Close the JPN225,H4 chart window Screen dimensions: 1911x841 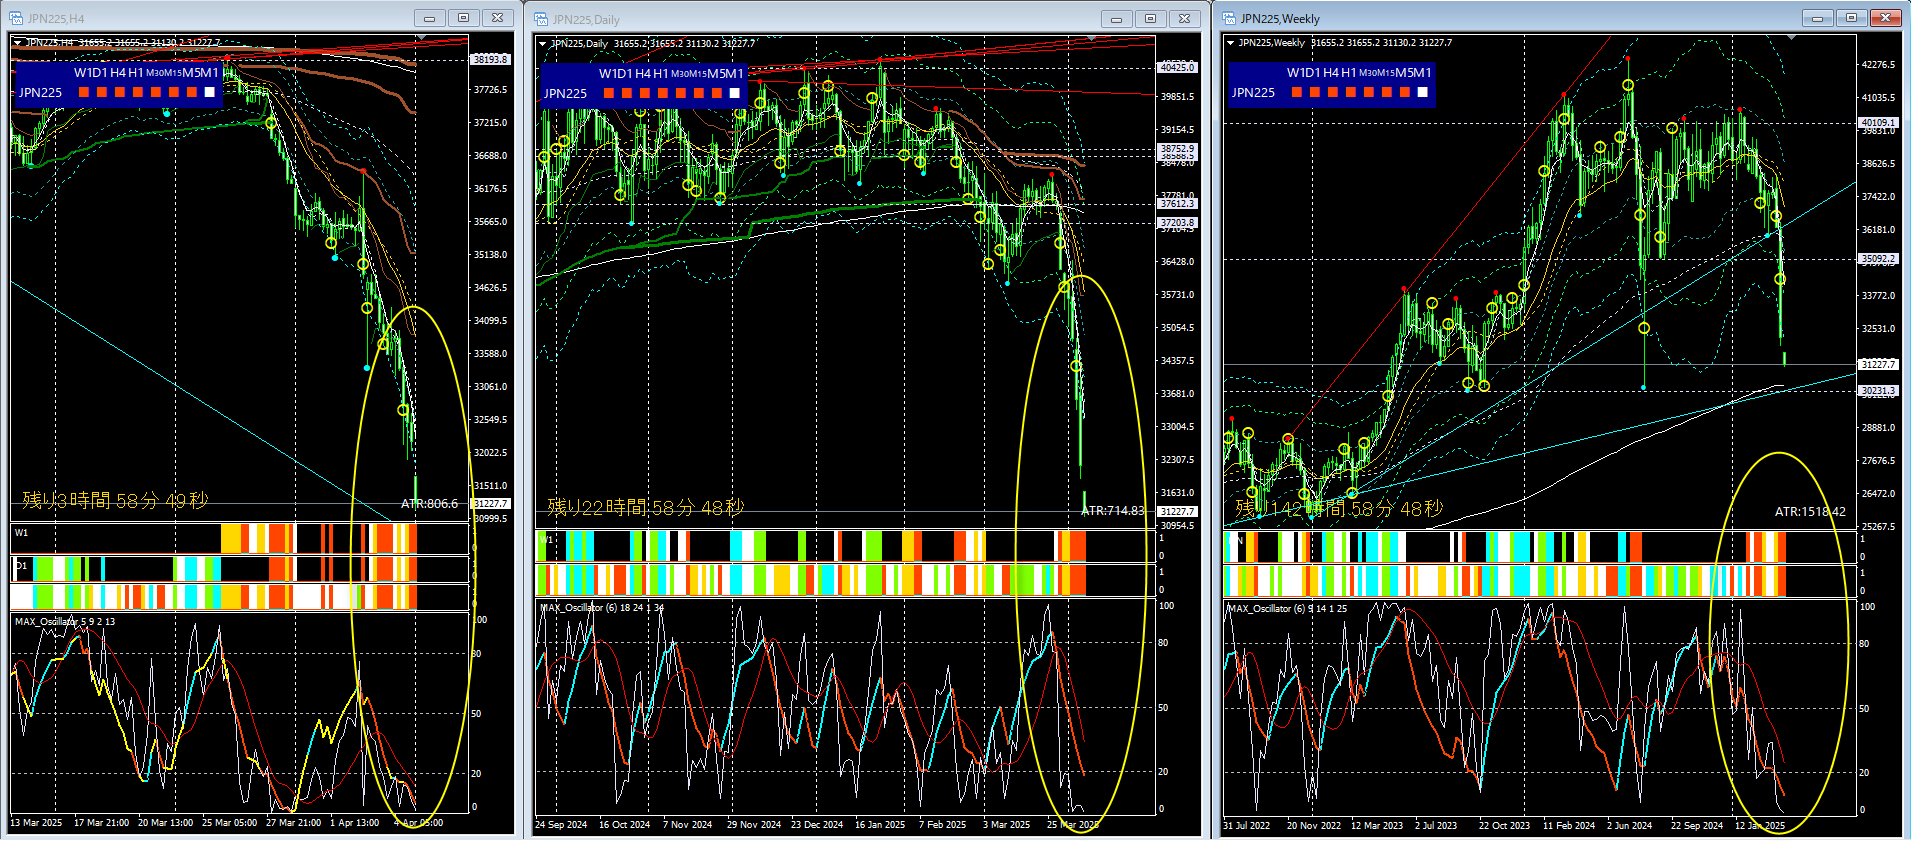497,18
